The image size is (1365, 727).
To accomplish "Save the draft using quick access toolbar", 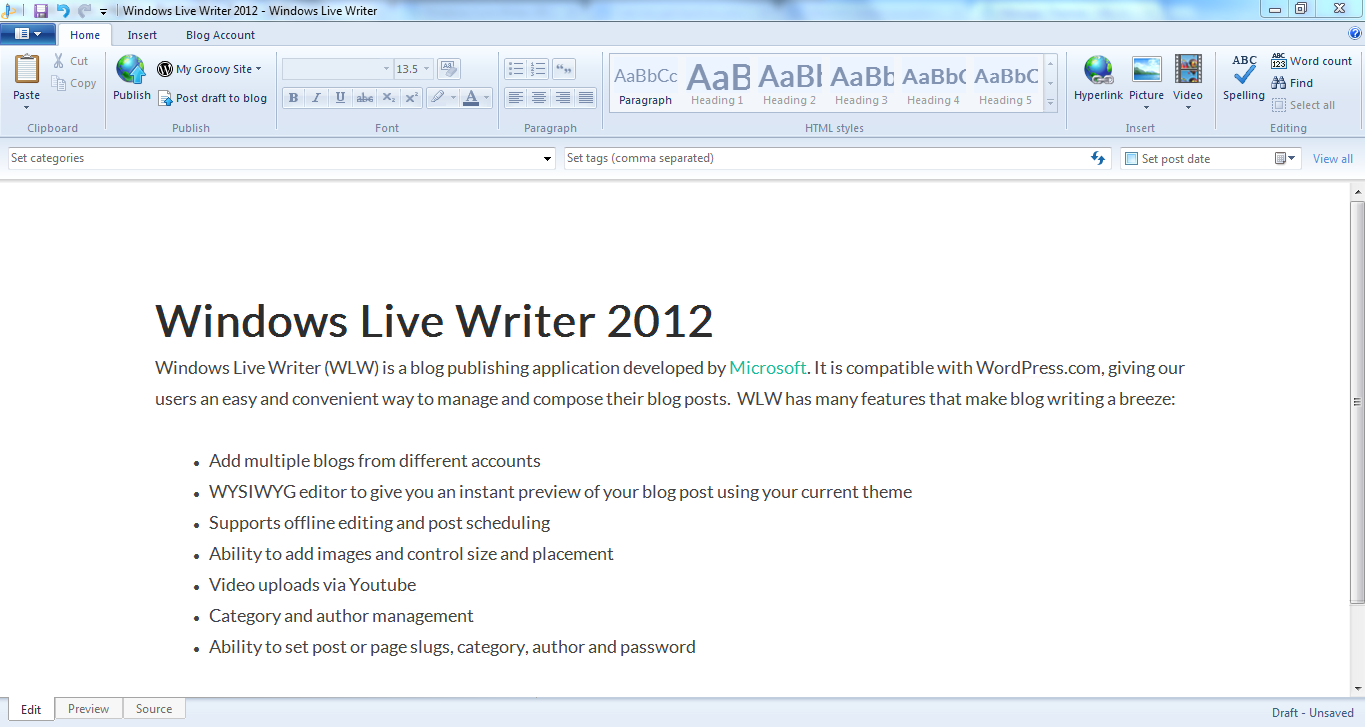I will [39, 10].
